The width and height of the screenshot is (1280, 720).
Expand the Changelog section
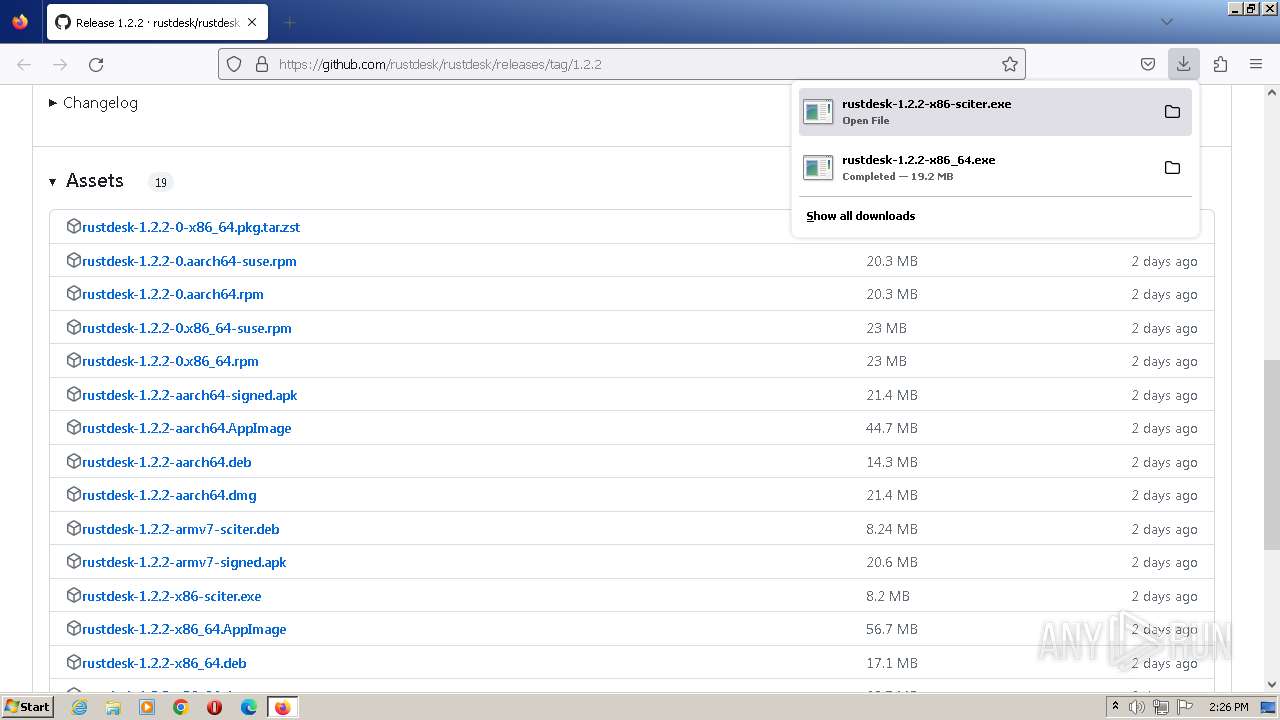pos(93,103)
